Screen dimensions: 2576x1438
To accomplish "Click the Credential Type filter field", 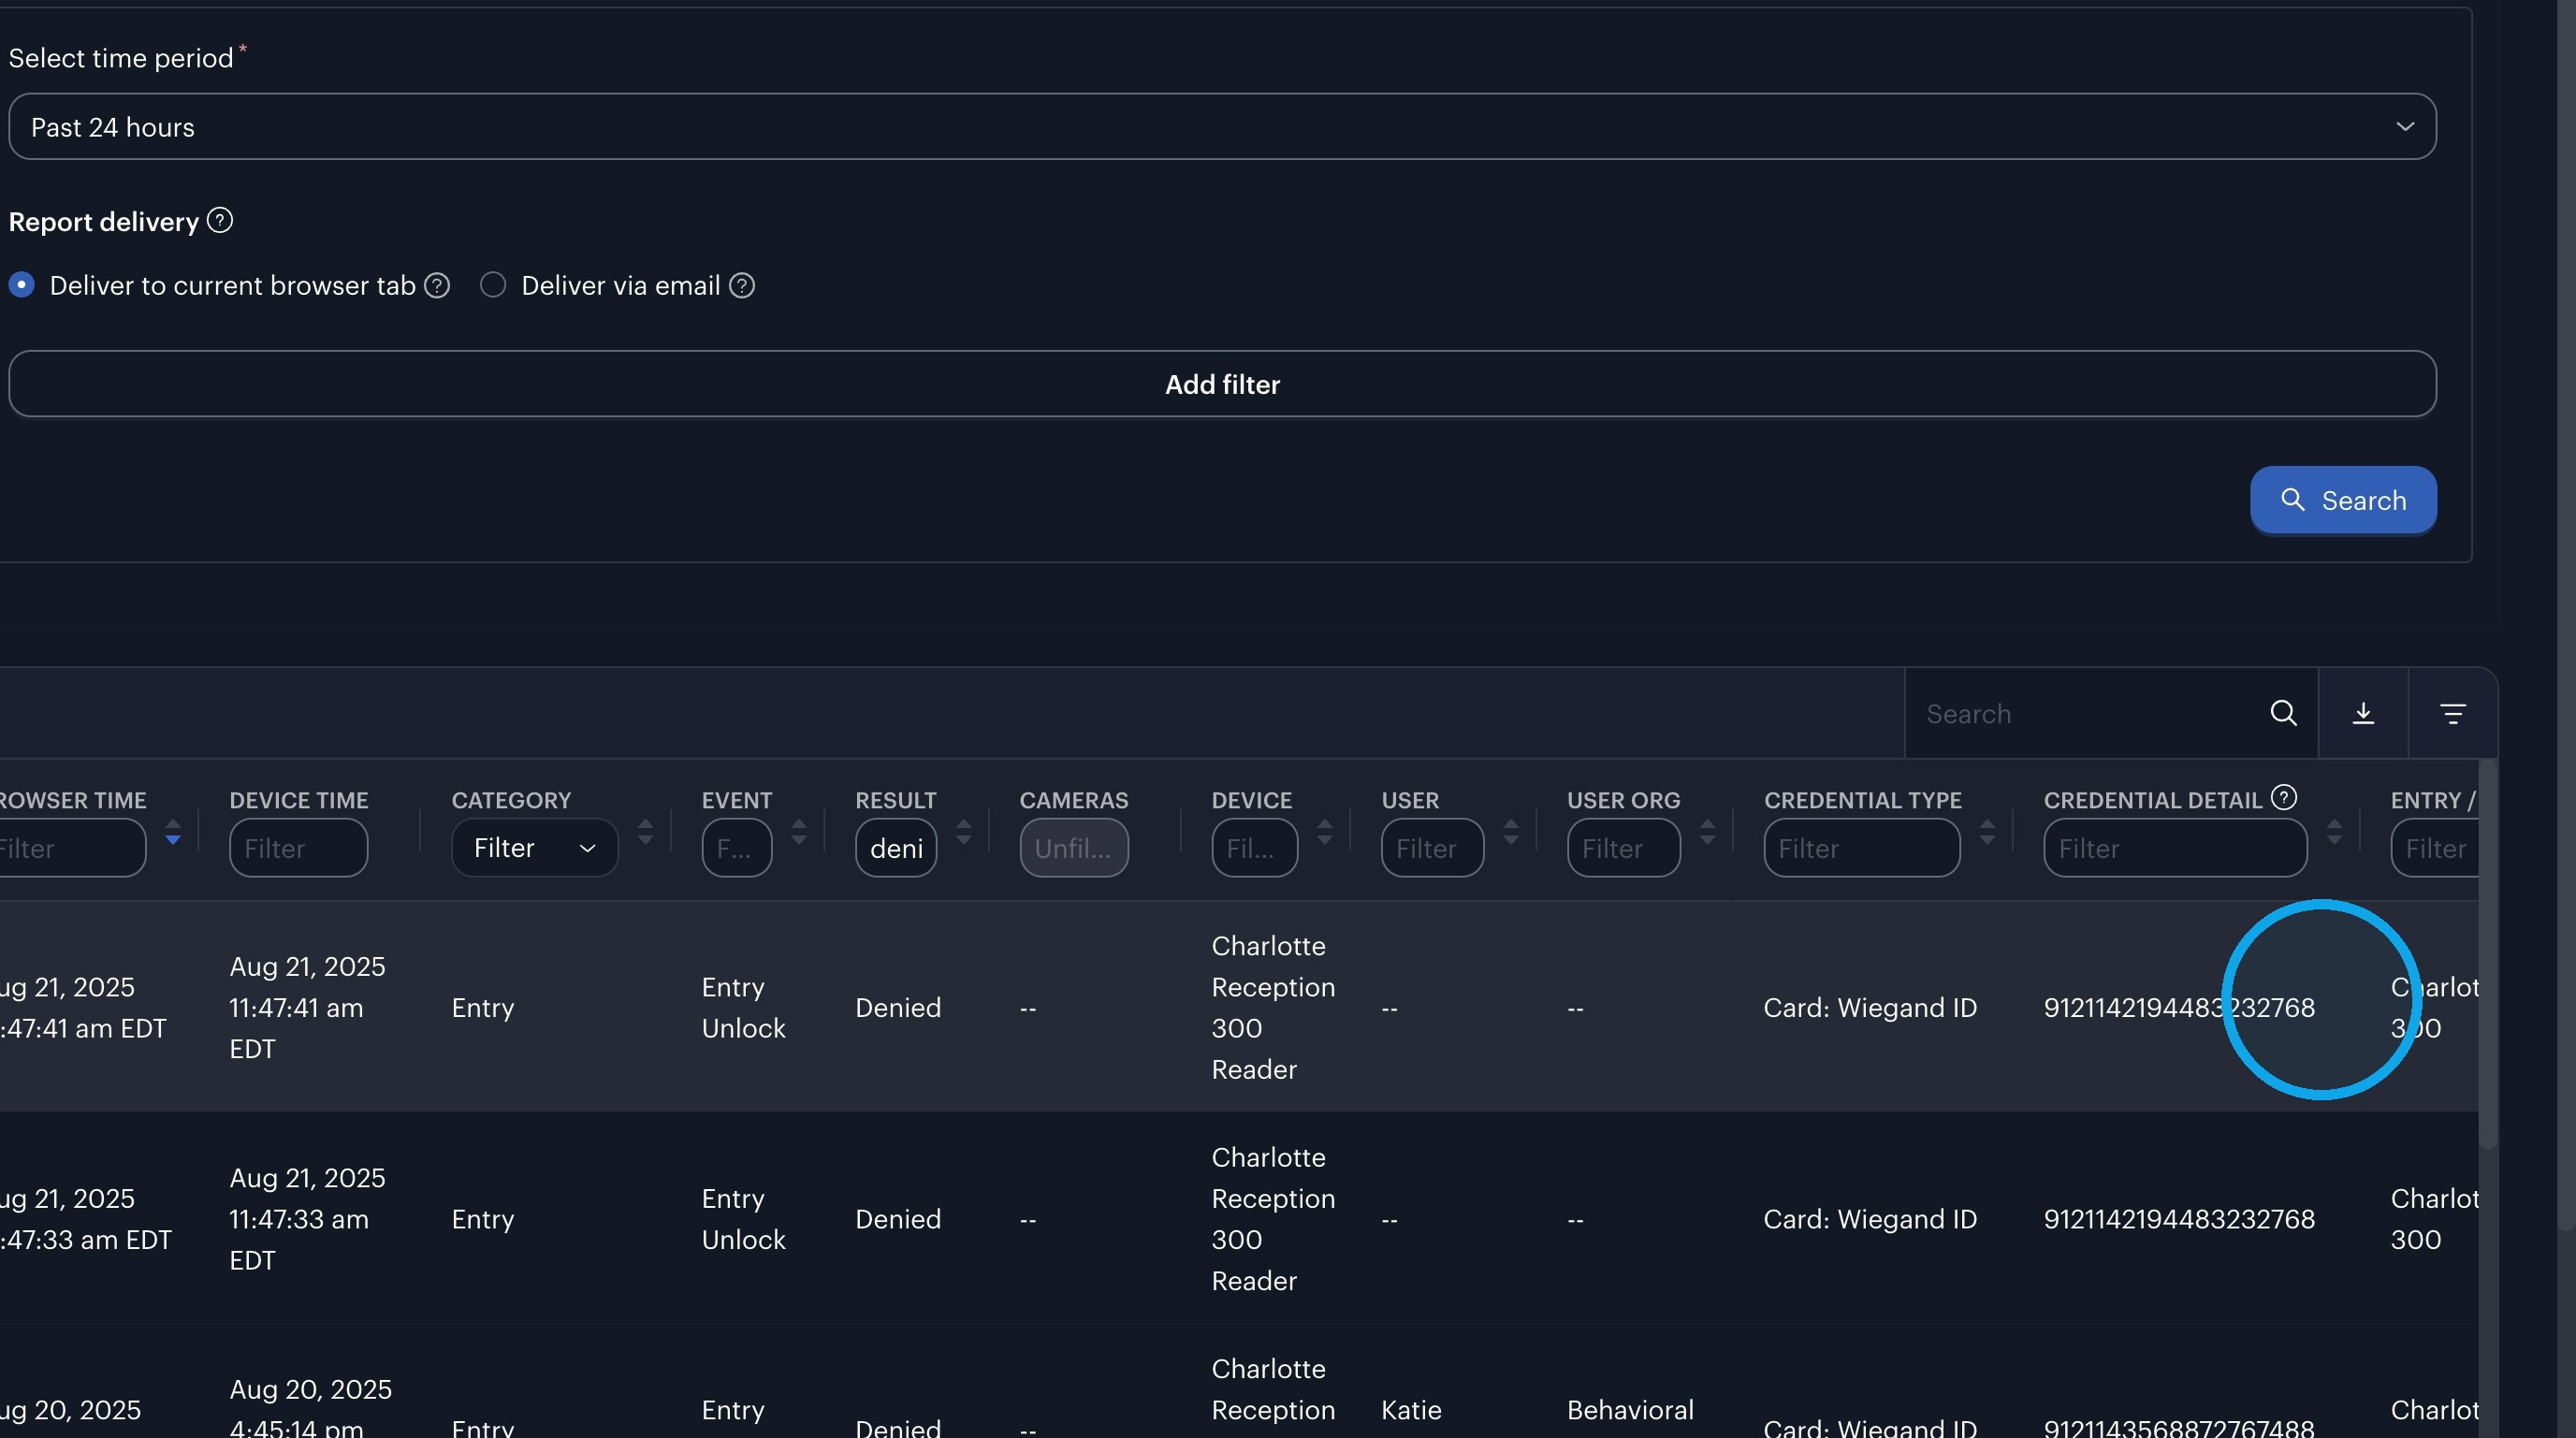I will click(1862, 848).
